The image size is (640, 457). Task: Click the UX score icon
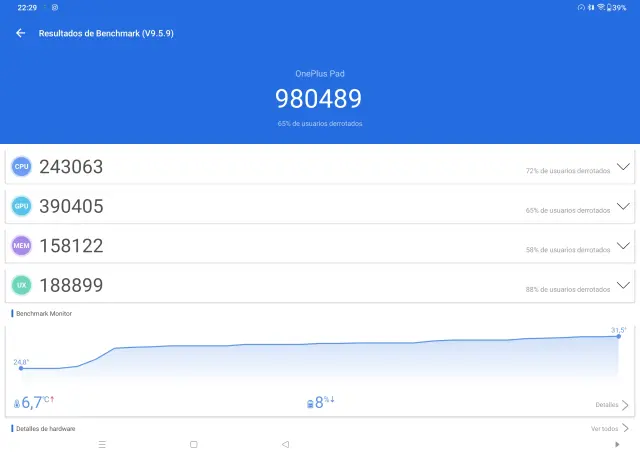click(21, 286)
